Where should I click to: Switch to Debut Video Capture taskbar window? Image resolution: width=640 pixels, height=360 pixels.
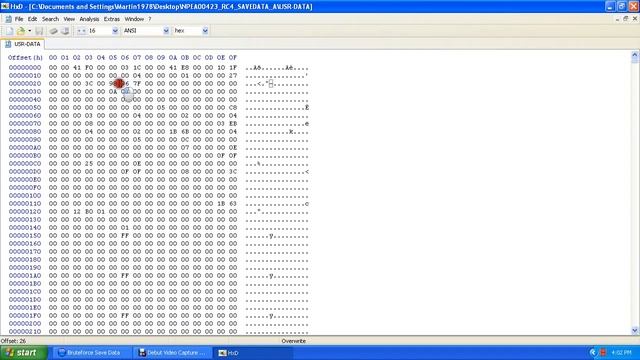(172, 353)
